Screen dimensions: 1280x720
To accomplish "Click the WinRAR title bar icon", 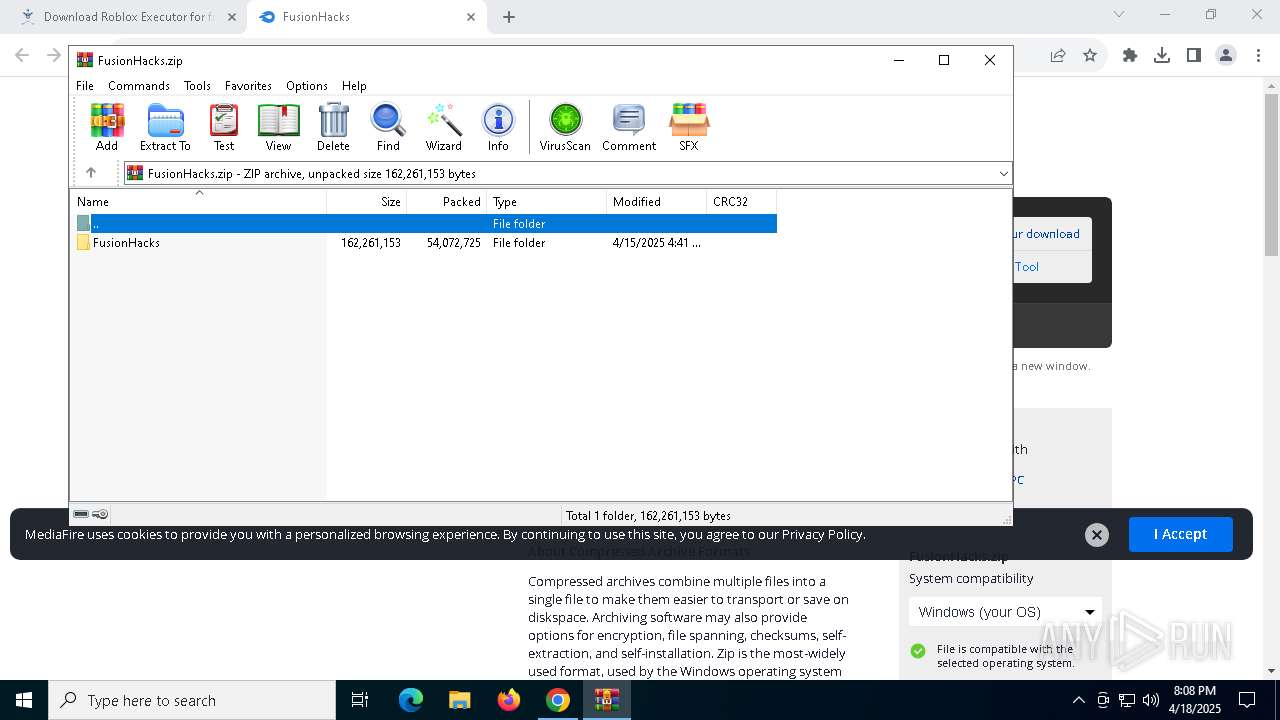I will tap(85, 60).
